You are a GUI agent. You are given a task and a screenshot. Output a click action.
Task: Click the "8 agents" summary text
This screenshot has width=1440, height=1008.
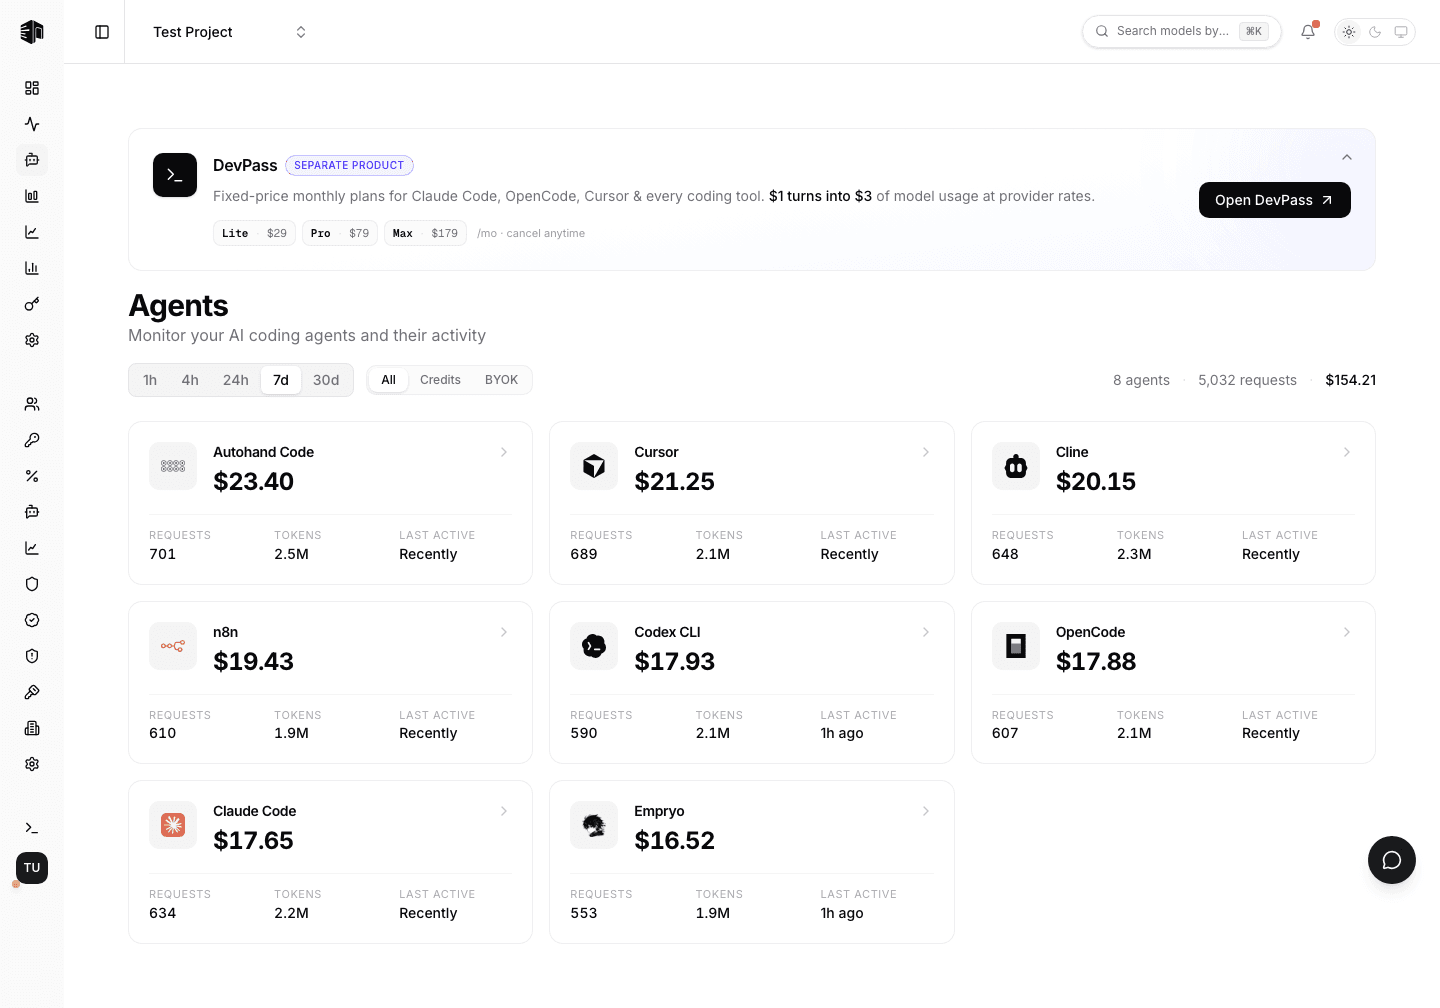point(1141,380)
